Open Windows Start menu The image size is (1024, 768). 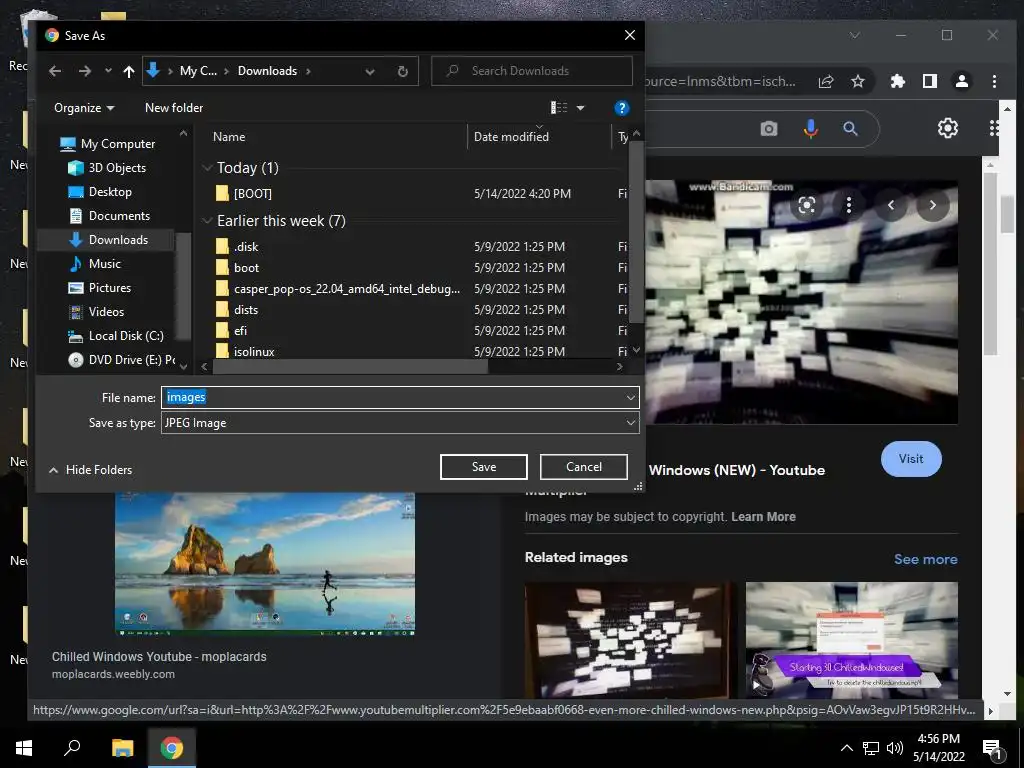coord(24,747)
